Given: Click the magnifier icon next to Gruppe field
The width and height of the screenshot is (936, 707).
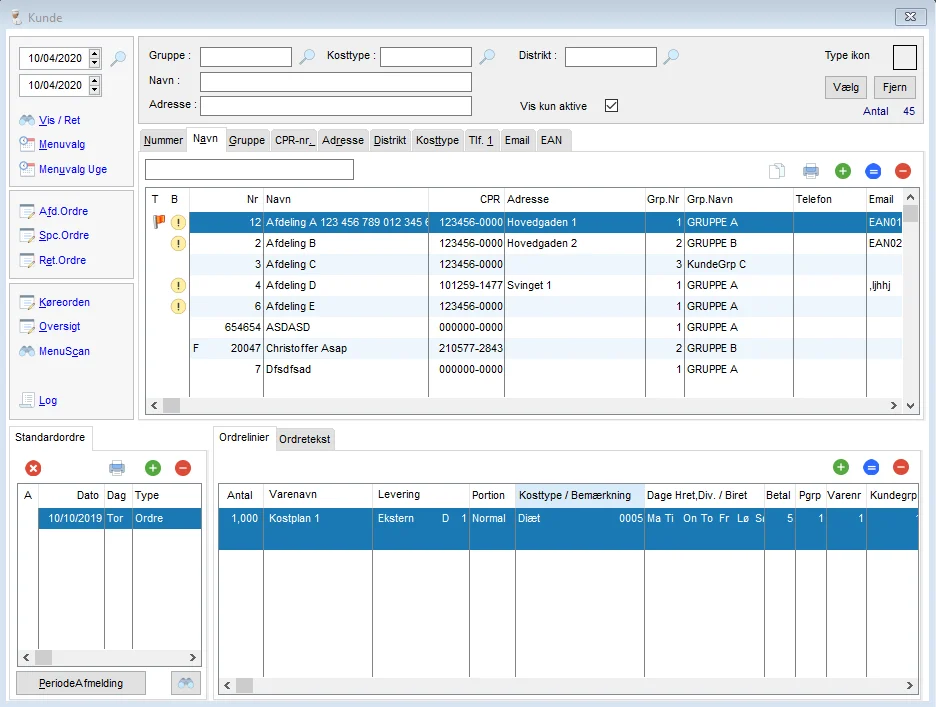Looking at the screenshot, I should [307, 57].
